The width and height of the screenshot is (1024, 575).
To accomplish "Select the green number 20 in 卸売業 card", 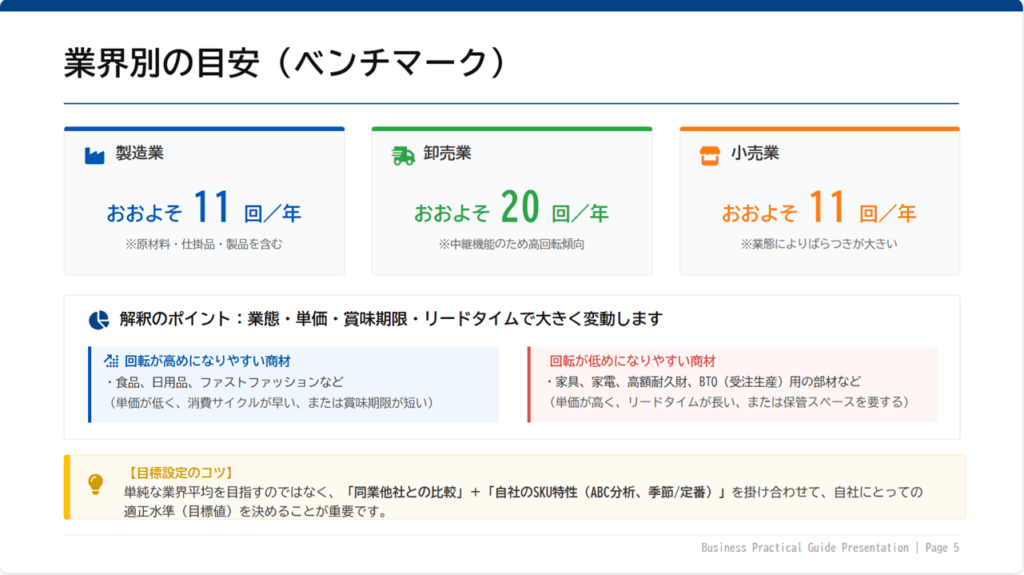I will 520,207.
